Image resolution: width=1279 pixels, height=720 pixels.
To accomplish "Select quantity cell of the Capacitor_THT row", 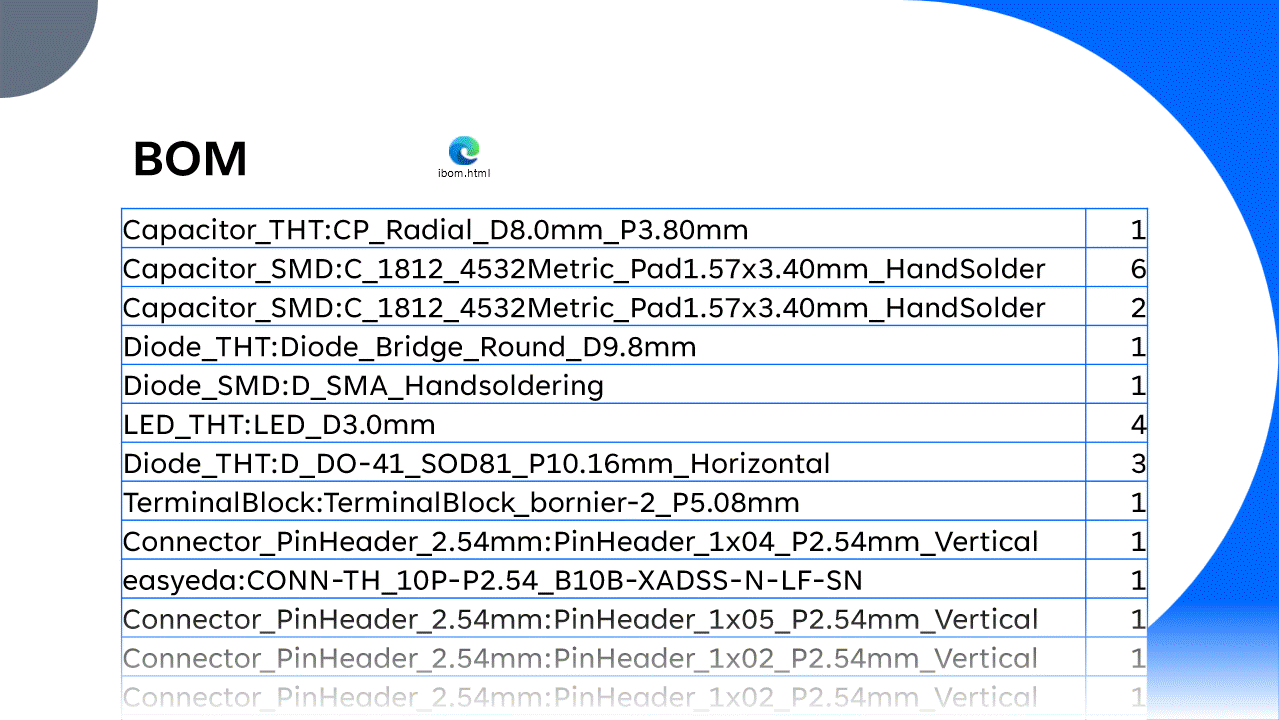I will click(1116, 230).
